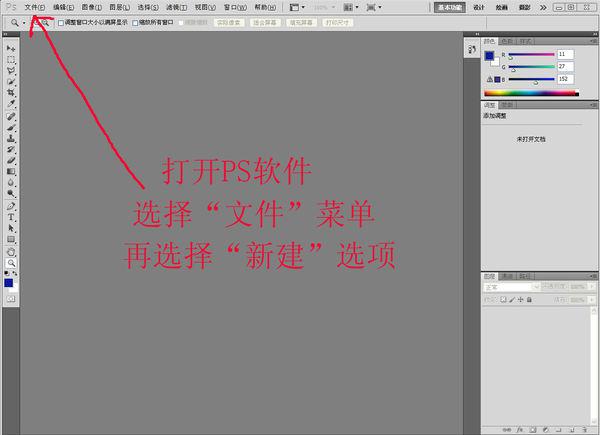Switch to the 设计 workspace
600x435 pixels.
click(x=479, y=6)
